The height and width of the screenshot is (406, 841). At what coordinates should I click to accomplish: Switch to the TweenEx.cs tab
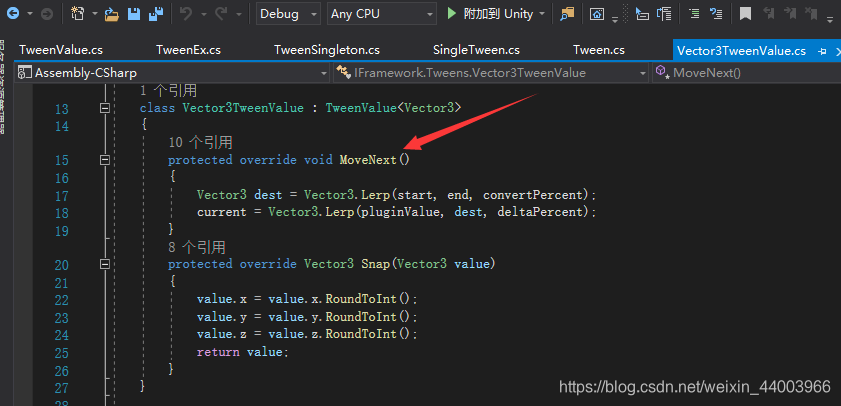[x=188, y=50]
